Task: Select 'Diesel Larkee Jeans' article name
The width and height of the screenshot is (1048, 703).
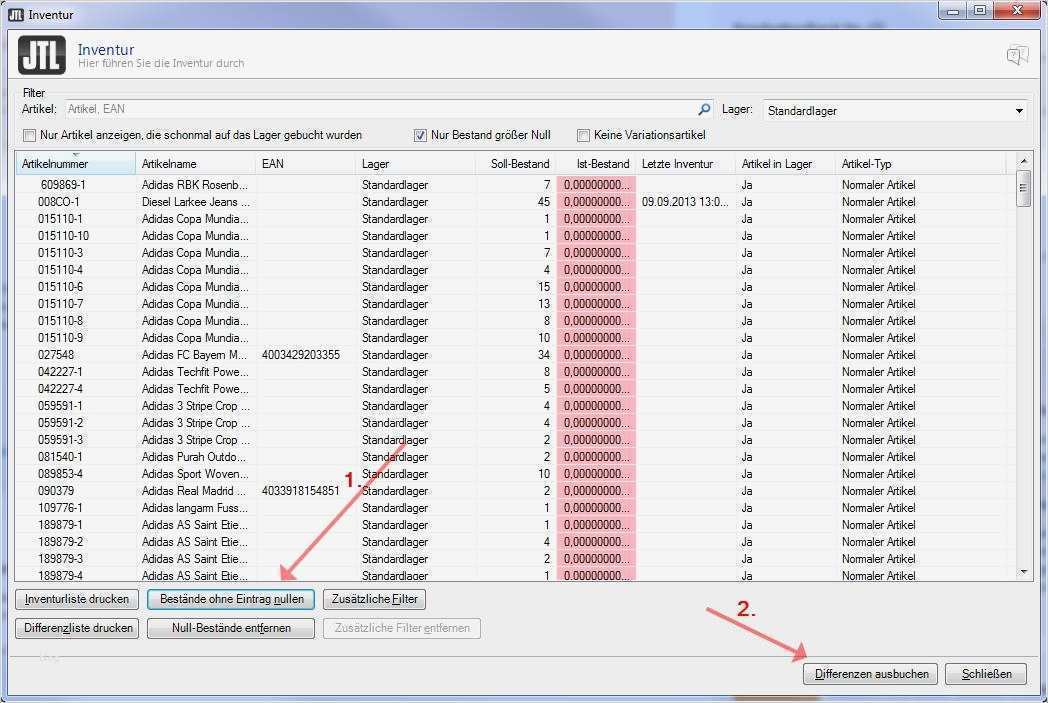Action: pos(195,202)
